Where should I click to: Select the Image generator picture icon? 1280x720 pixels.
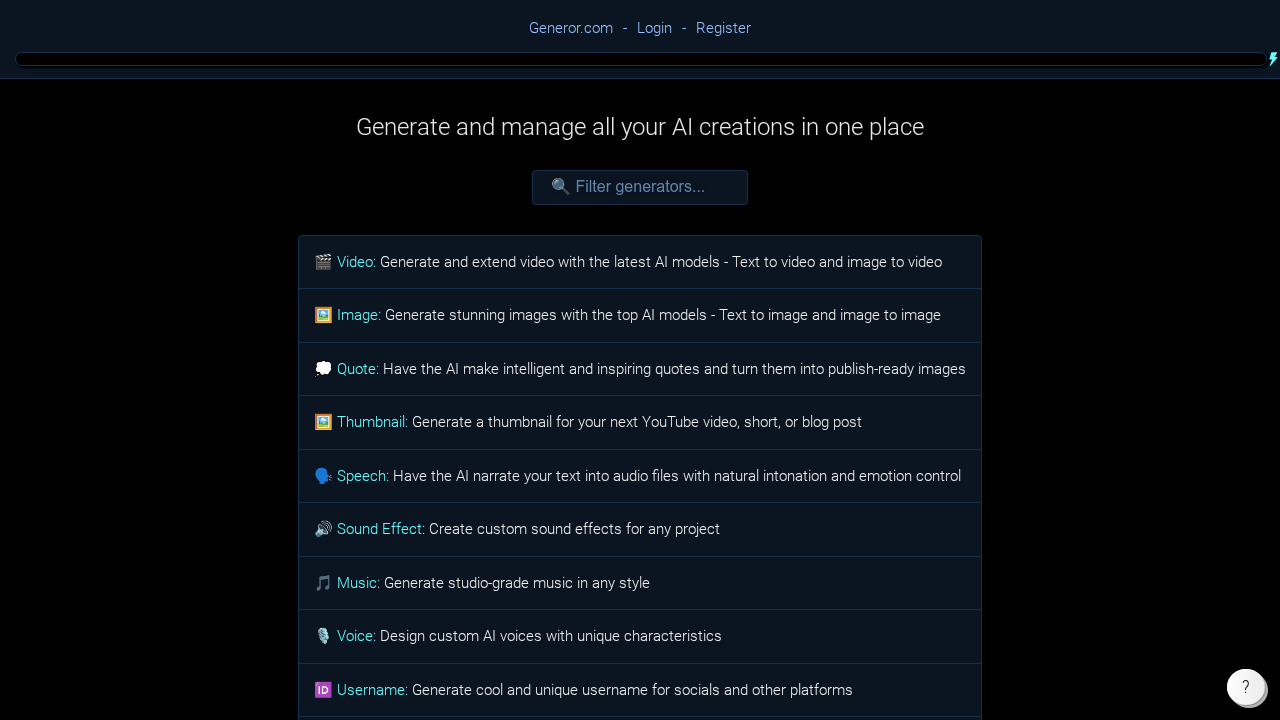pyautogui.click(x=323, y=315)
